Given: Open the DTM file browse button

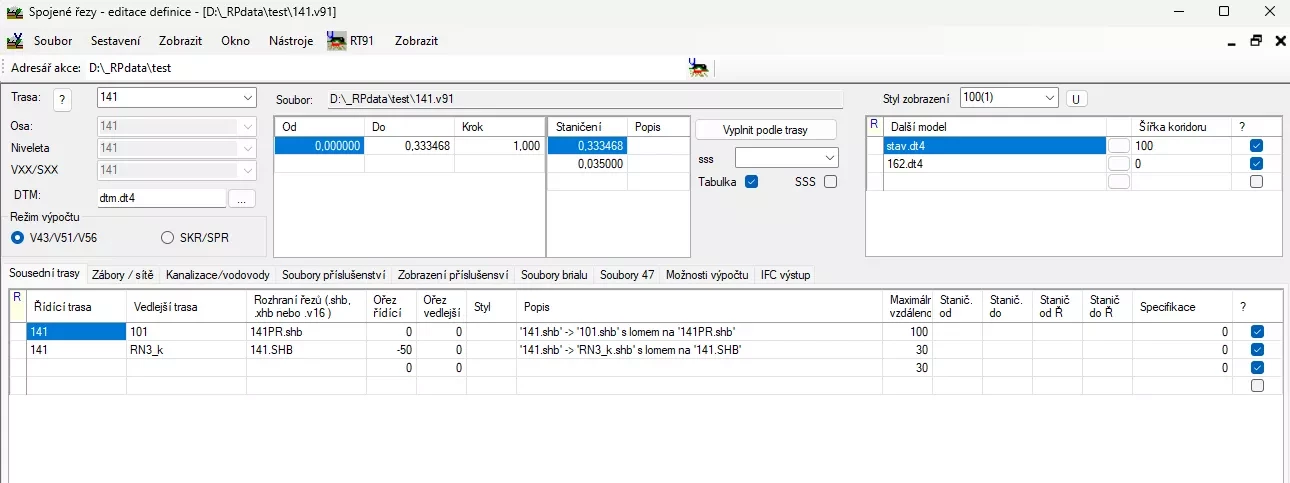Looking at the screenshot, I should (x=241, y=198).
